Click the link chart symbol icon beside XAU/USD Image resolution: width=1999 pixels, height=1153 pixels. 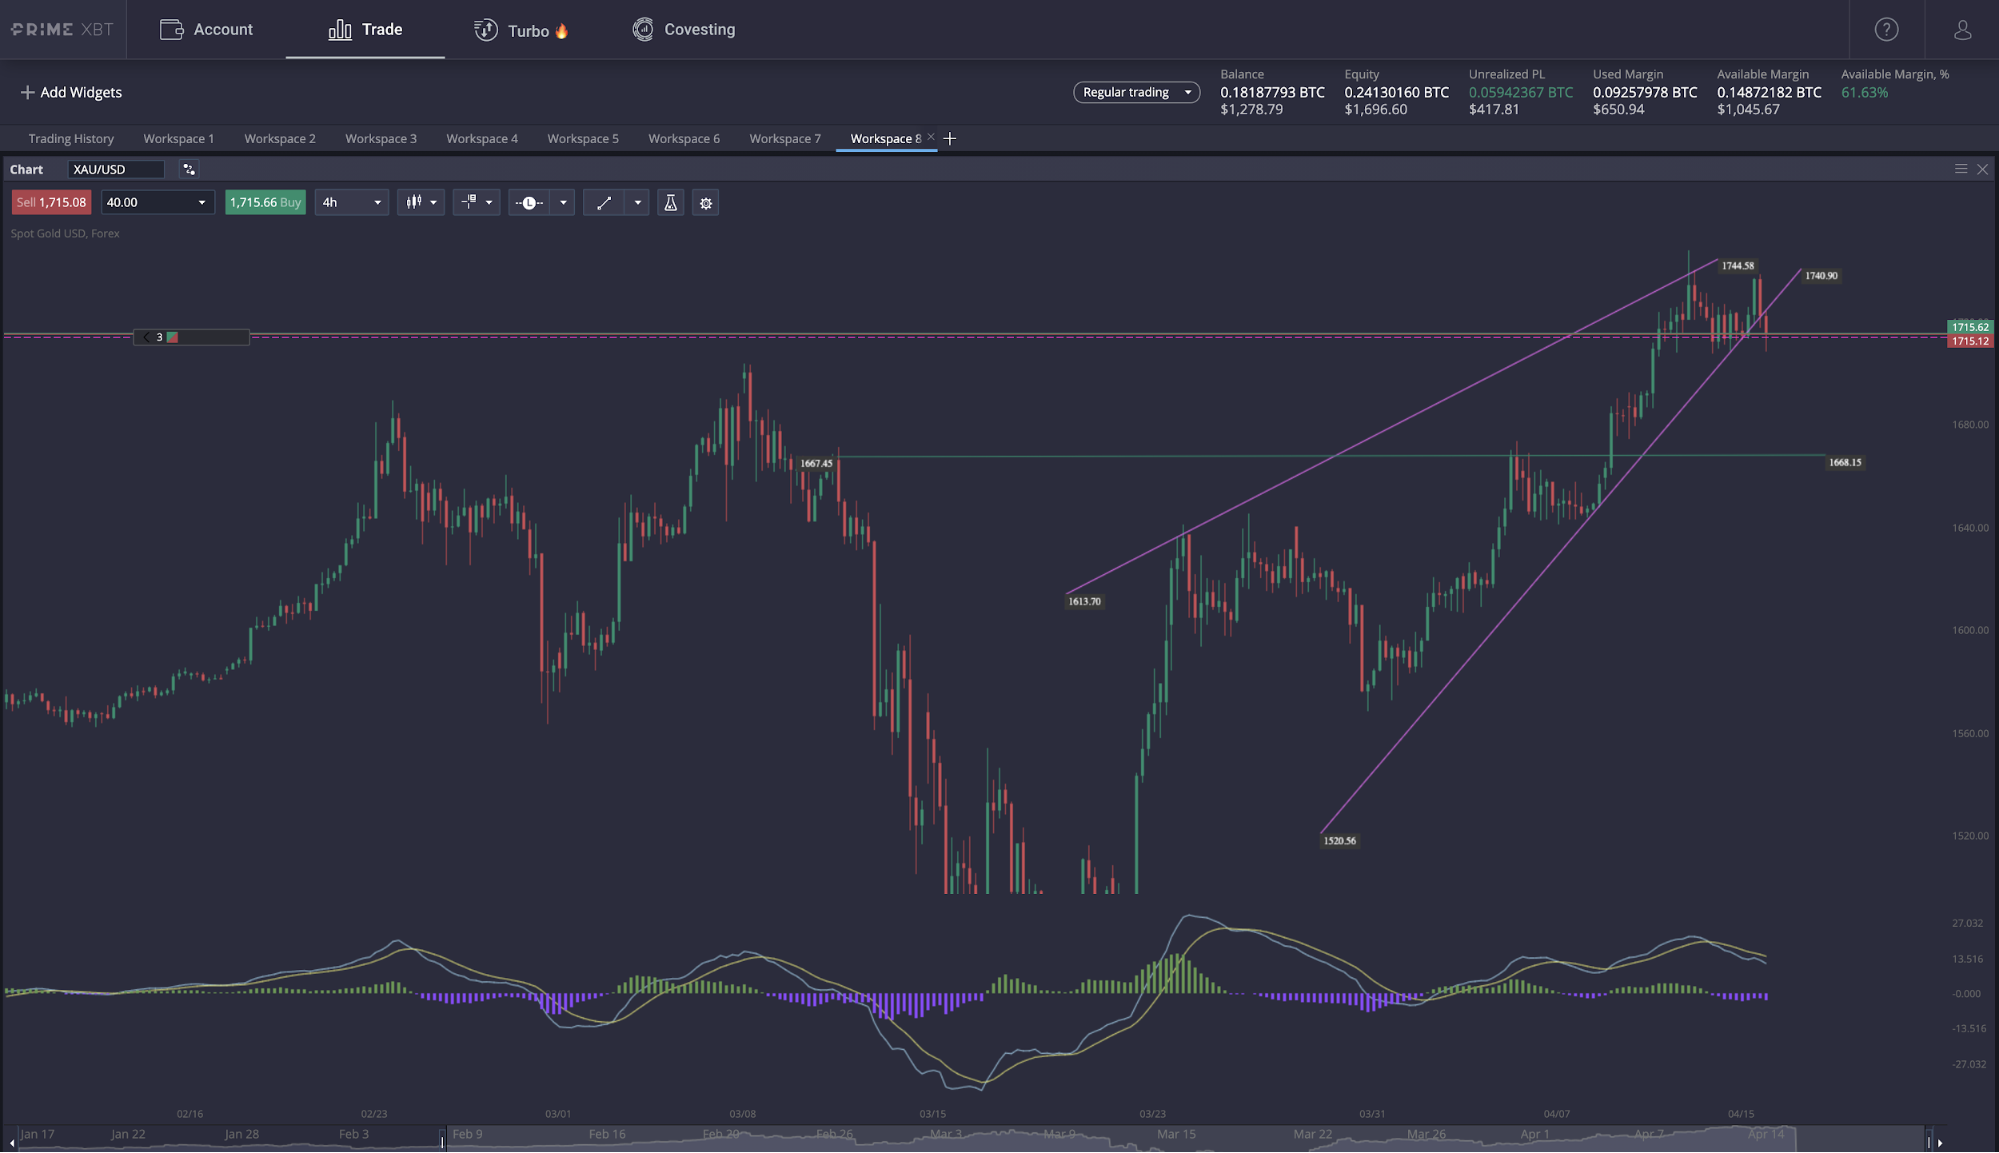(x=189, y=169)
